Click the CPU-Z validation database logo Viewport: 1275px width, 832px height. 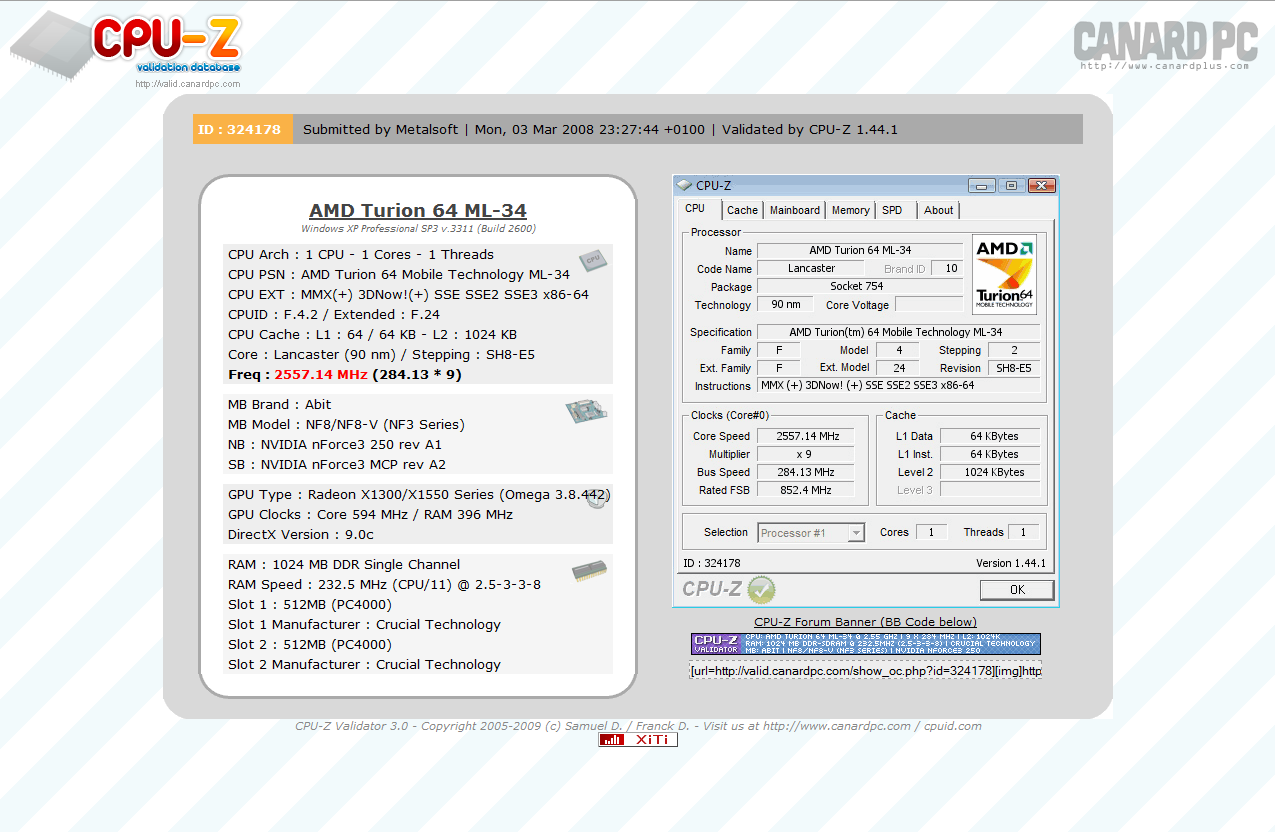coord(127,46)
